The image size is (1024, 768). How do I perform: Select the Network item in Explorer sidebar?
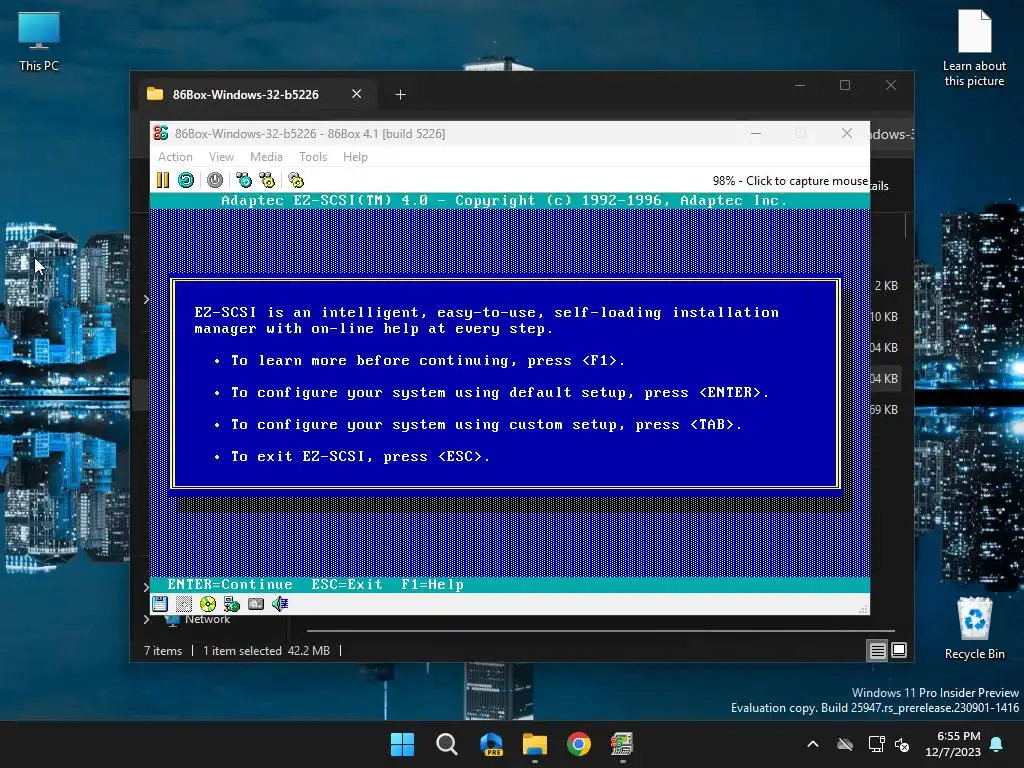[x=207, y=619]
